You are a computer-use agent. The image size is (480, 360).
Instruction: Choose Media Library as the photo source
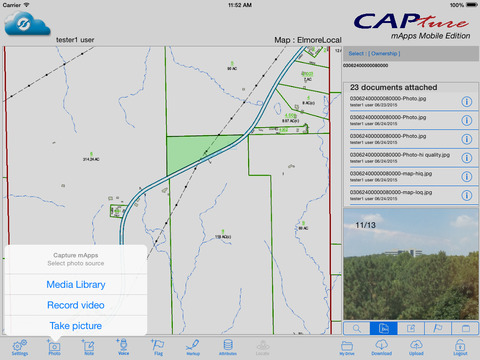point(76,284)
